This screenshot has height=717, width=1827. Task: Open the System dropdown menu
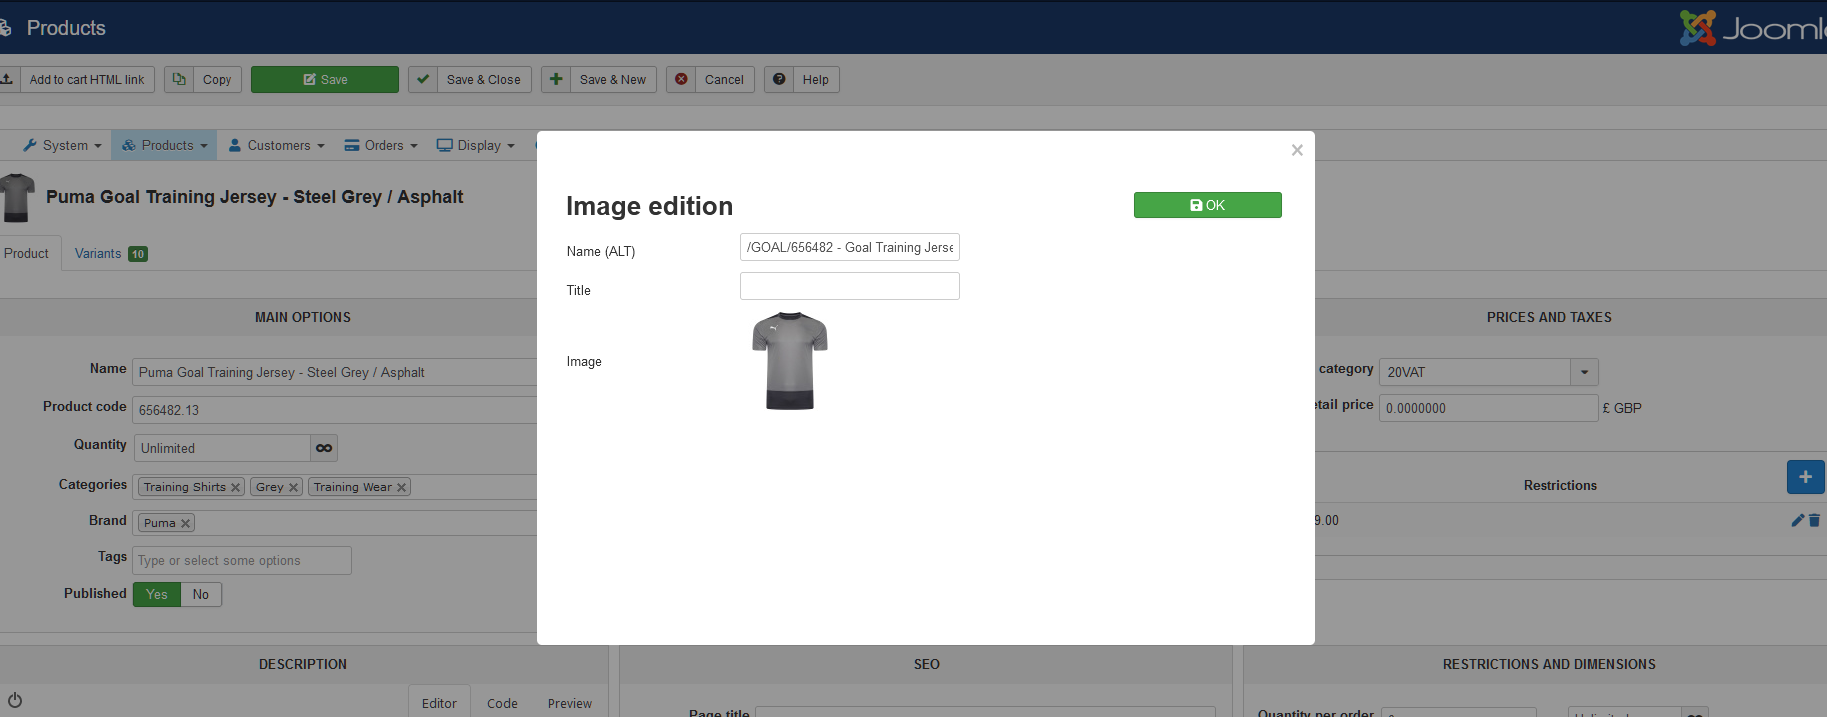[x=63, y=145]
